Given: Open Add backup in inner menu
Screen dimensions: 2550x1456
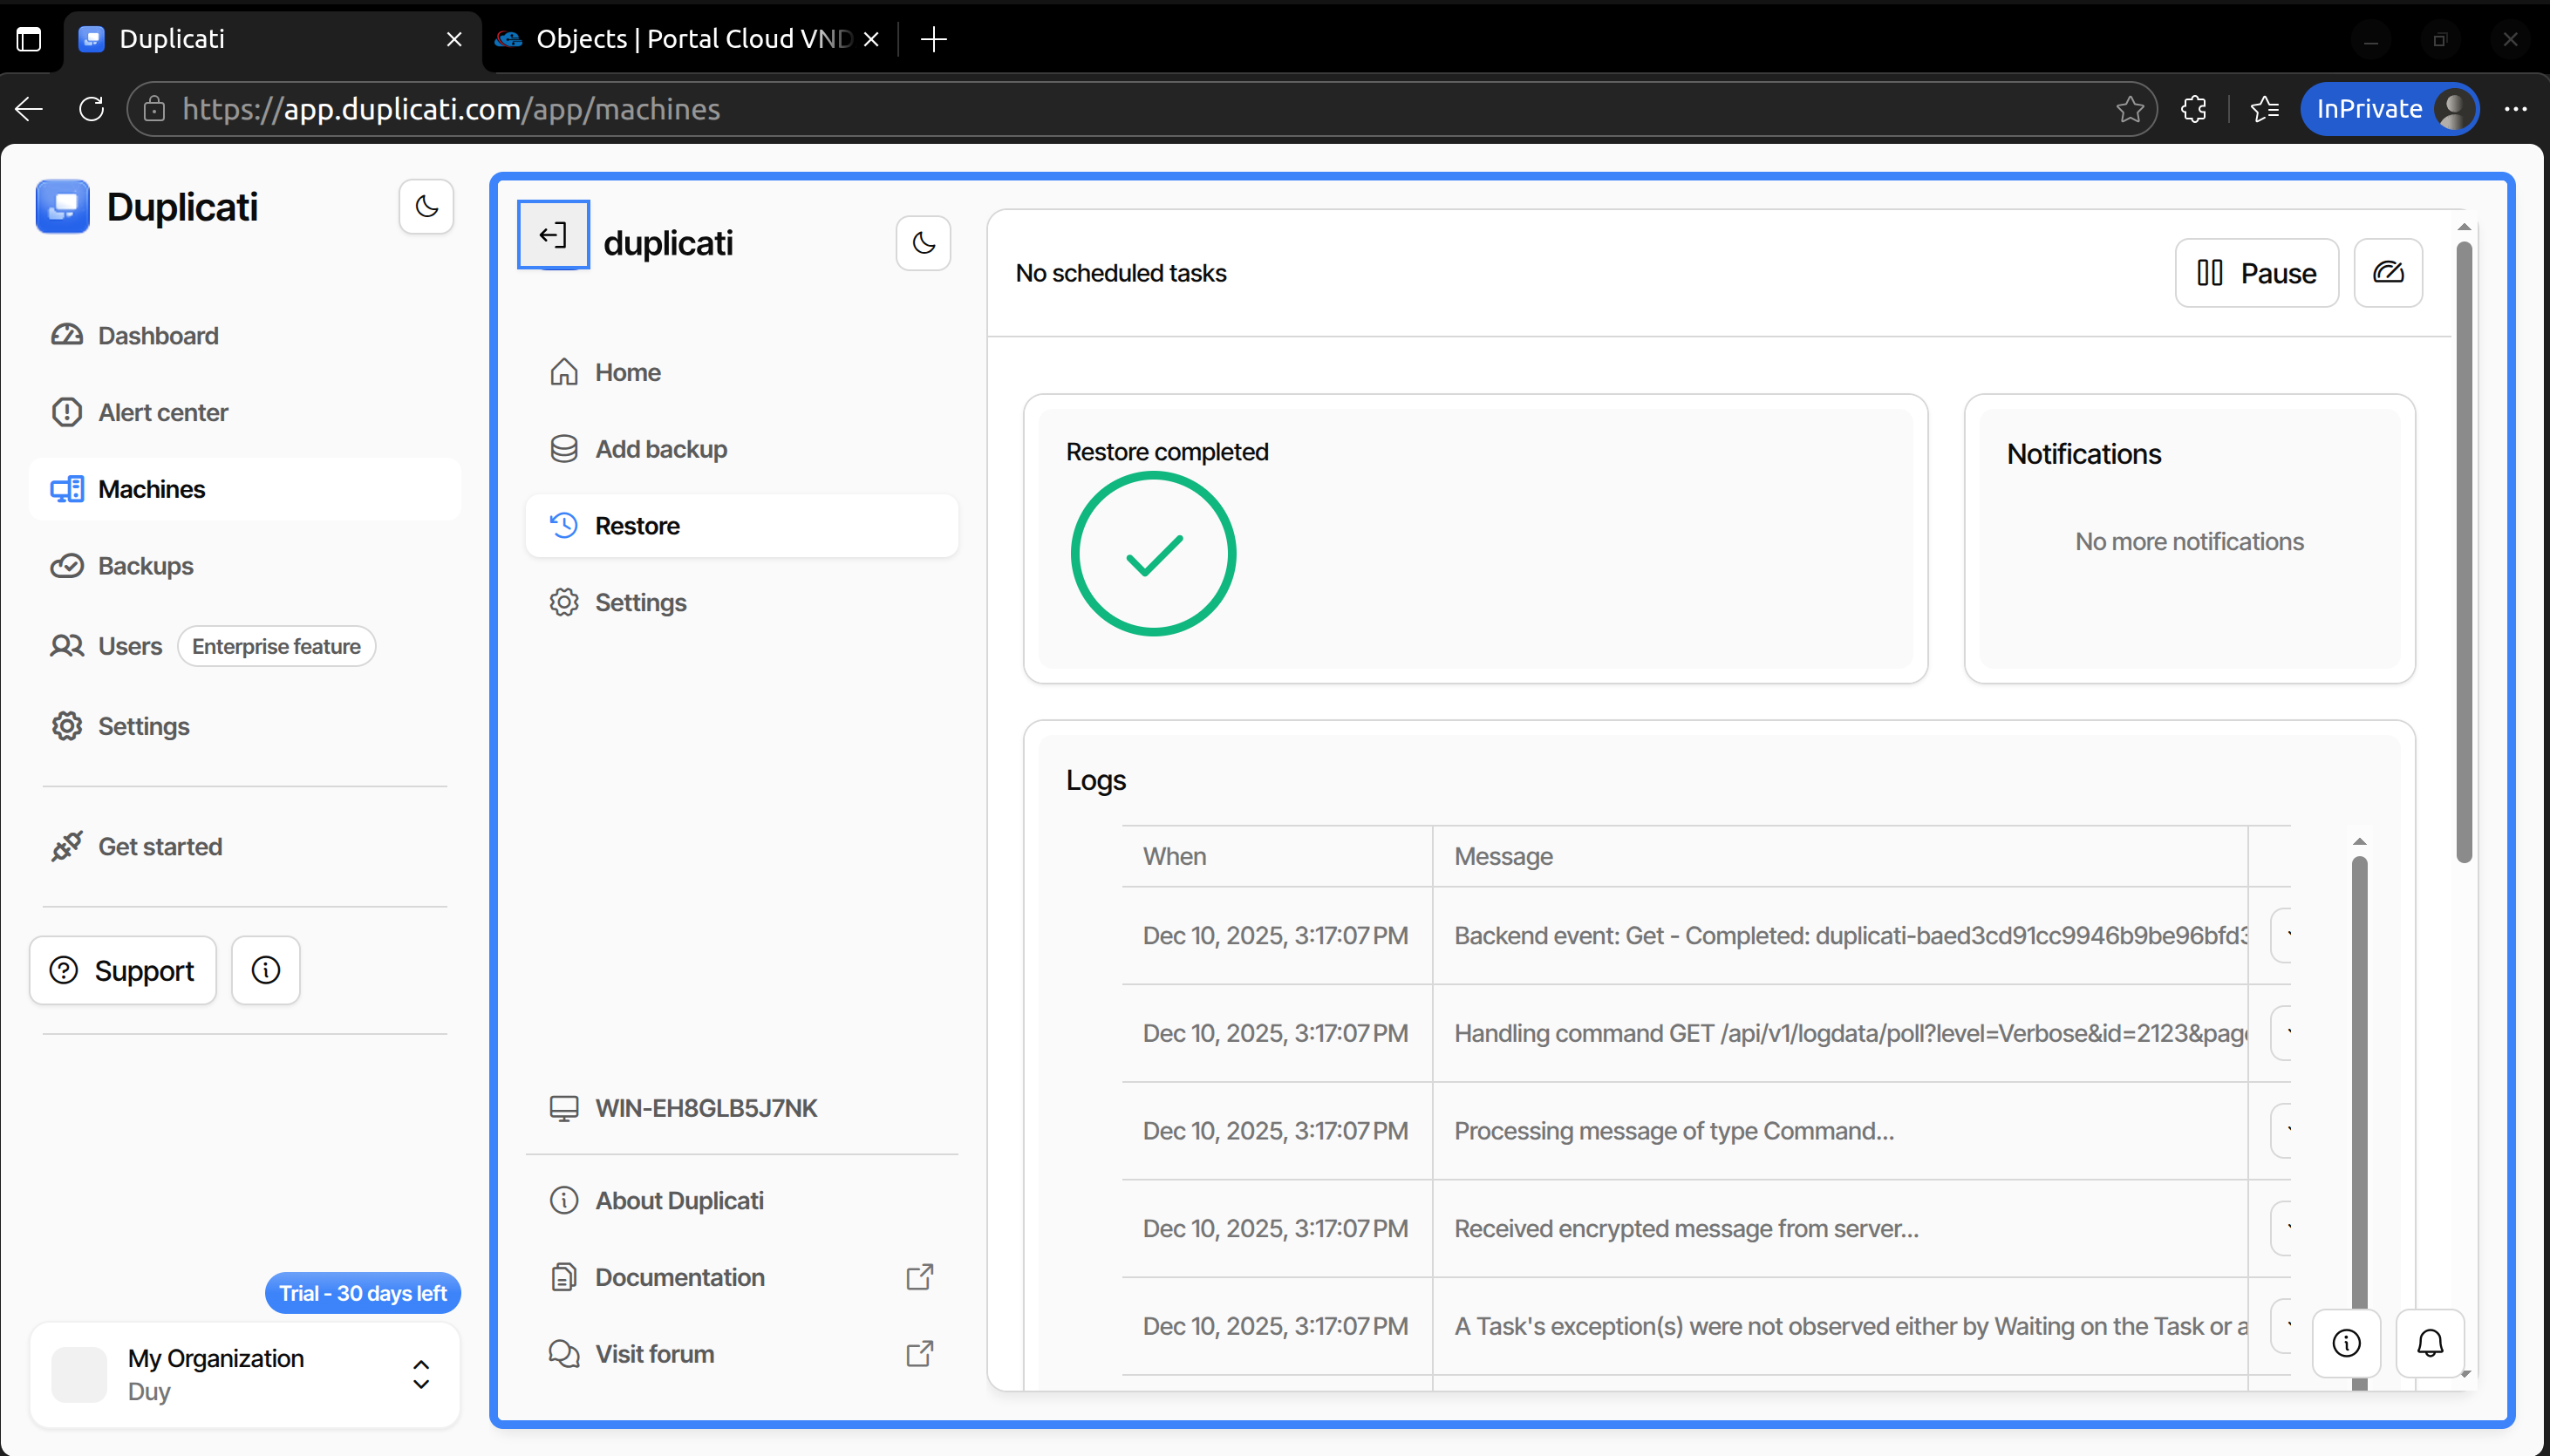Looking at the screenshot, I should pos(660,449).
